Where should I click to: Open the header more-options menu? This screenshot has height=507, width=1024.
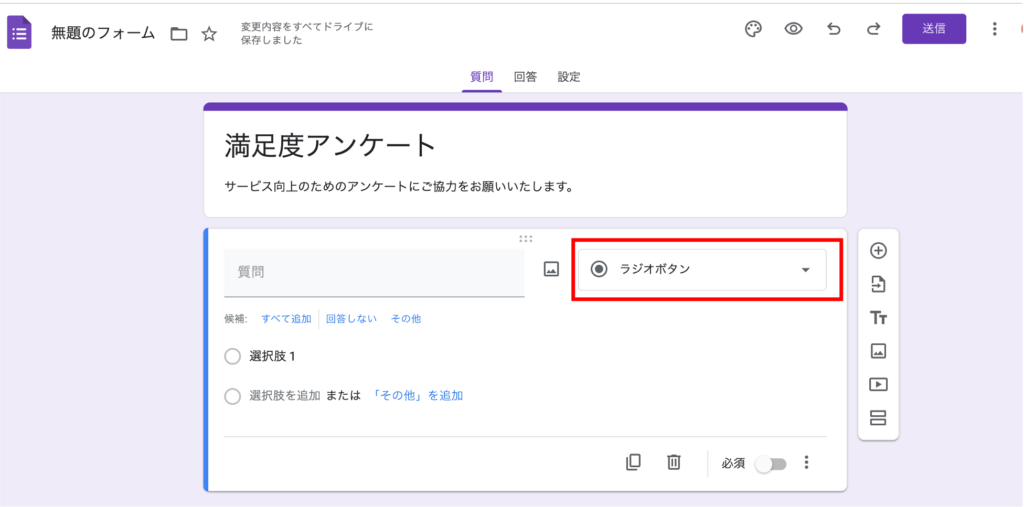[994, 29]
